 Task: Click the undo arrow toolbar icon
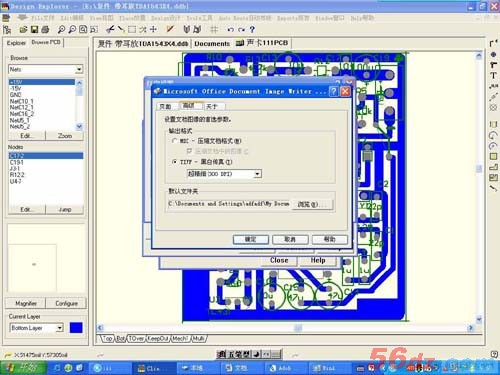(230, 30)
